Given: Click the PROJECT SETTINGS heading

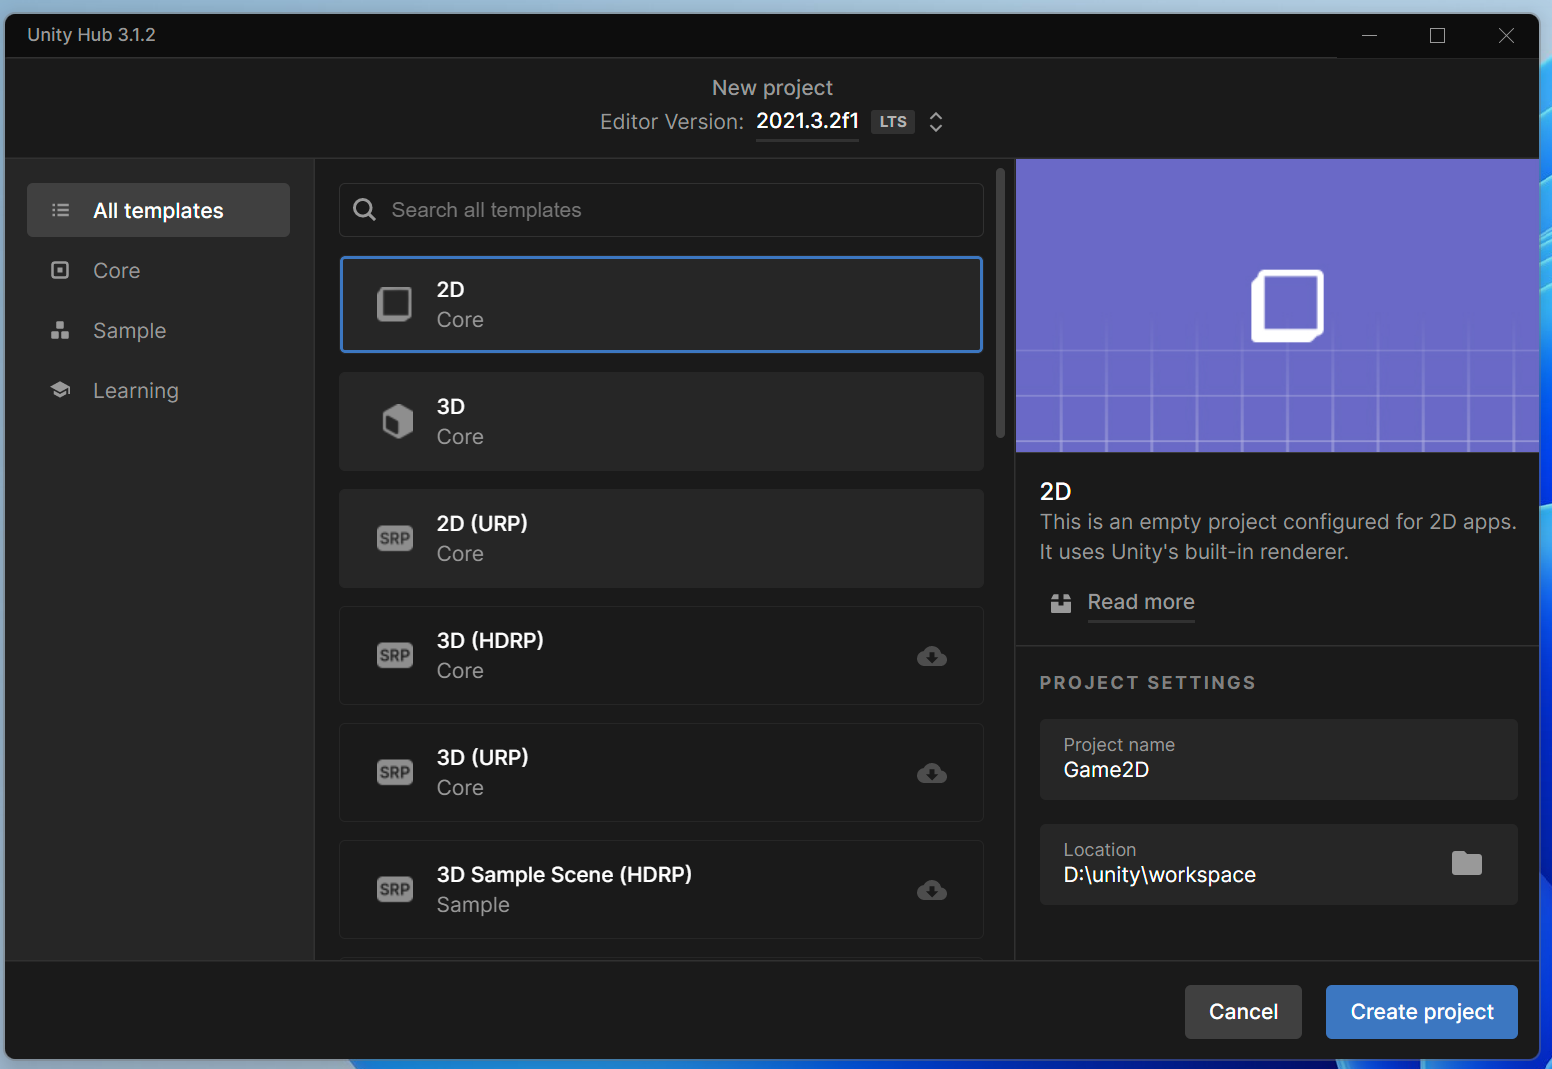Looking at the screenshot, I should click(x=1147, y=683).
